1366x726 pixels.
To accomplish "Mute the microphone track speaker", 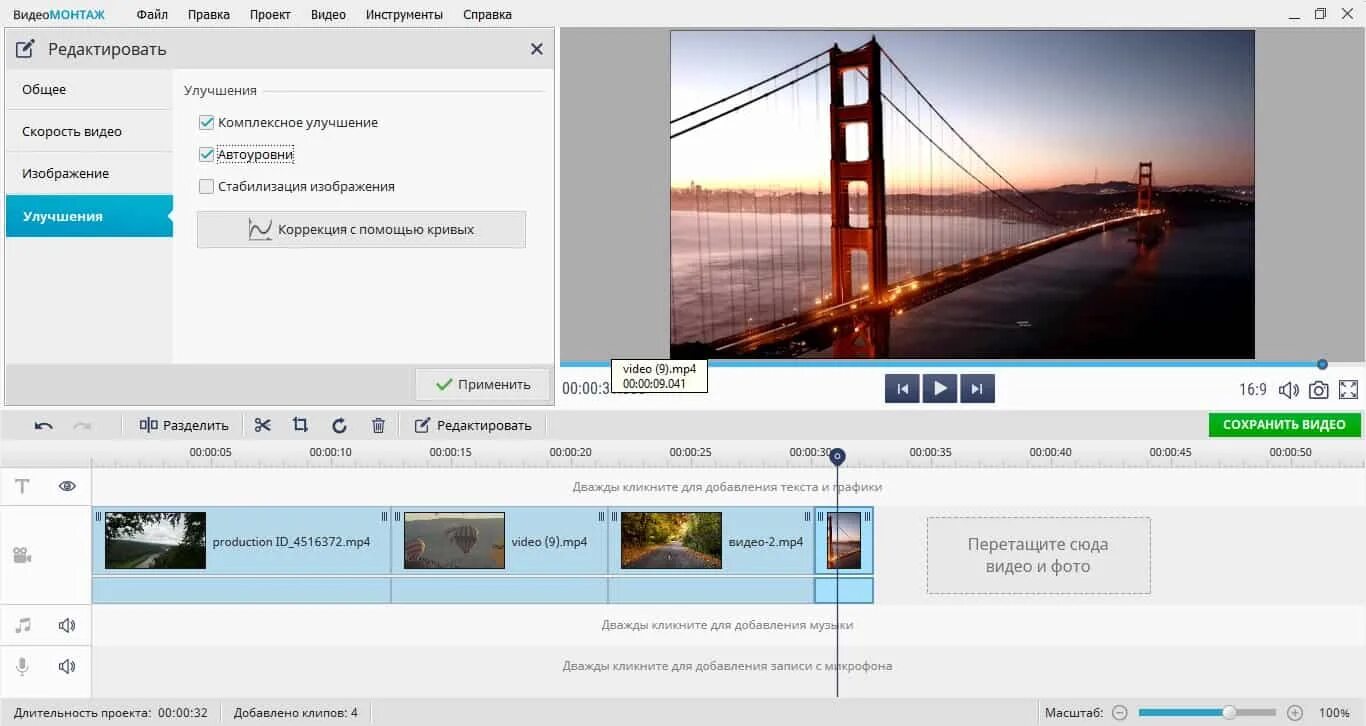I will [67, 666].
